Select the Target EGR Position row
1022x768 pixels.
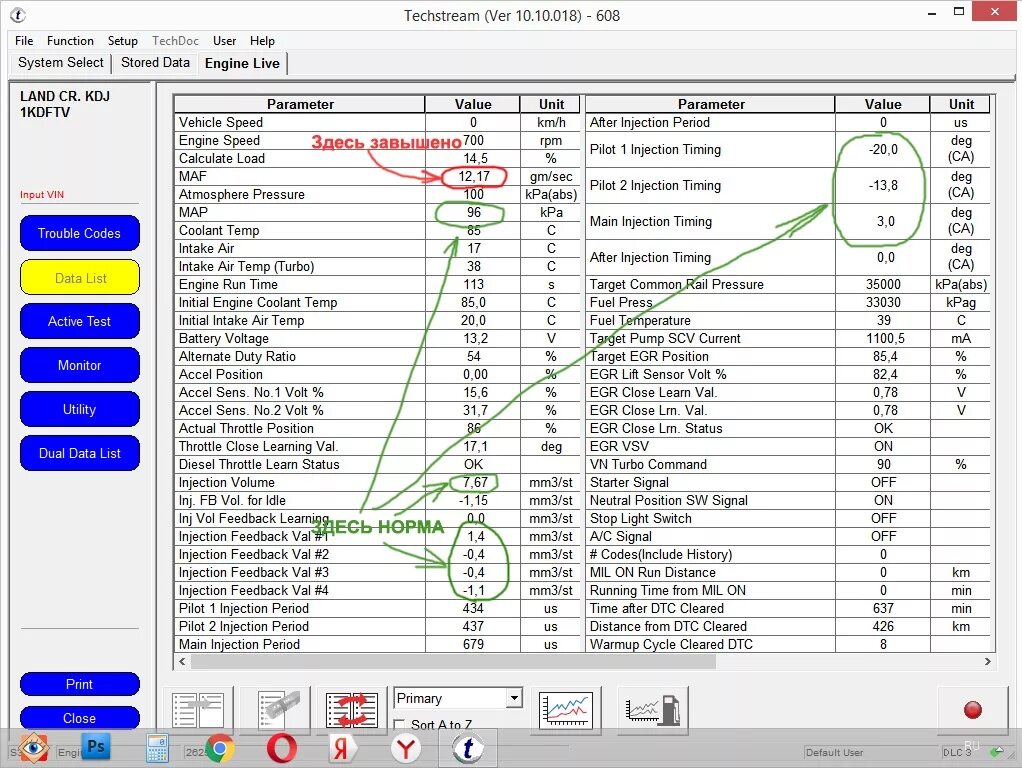point(788,357)
